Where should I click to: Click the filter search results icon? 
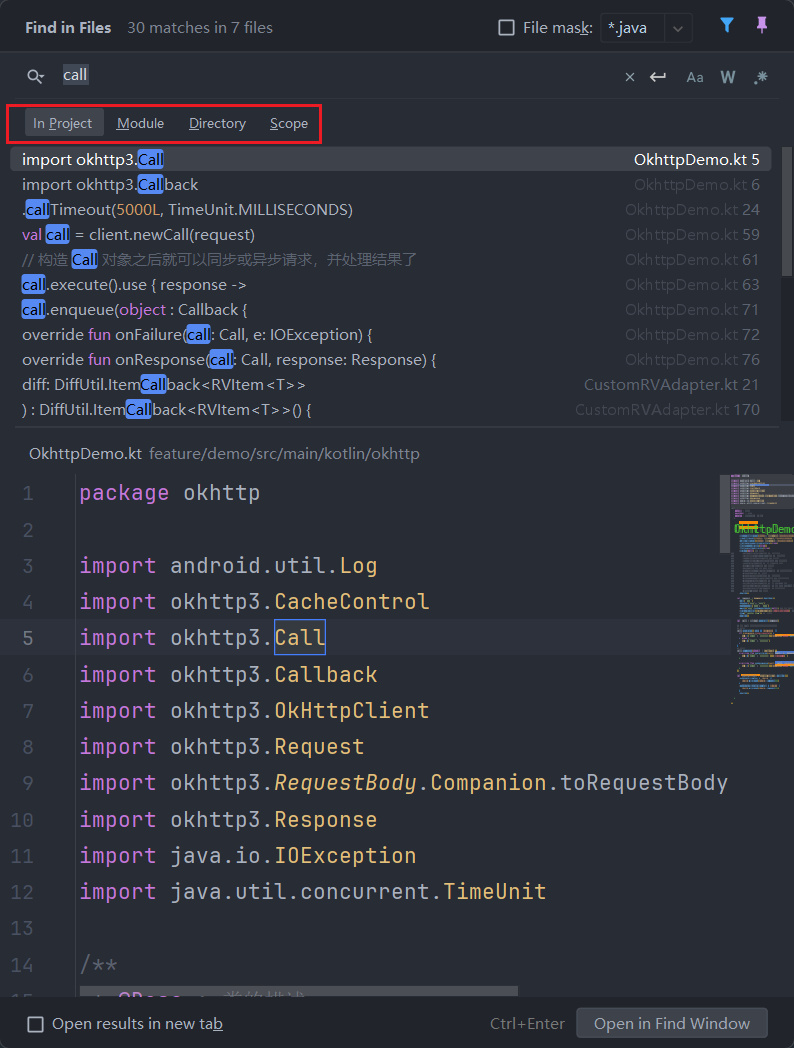[727, 26]
